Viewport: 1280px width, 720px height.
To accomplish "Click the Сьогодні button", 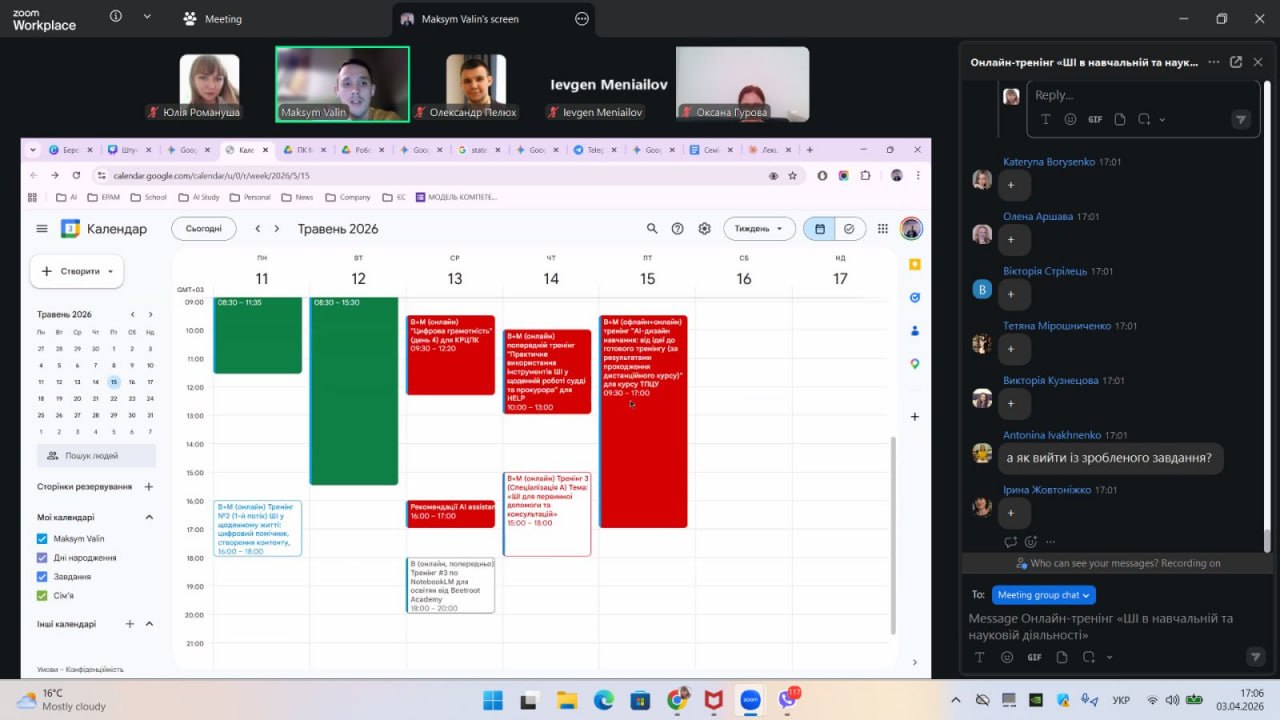I will pos(204,229).
